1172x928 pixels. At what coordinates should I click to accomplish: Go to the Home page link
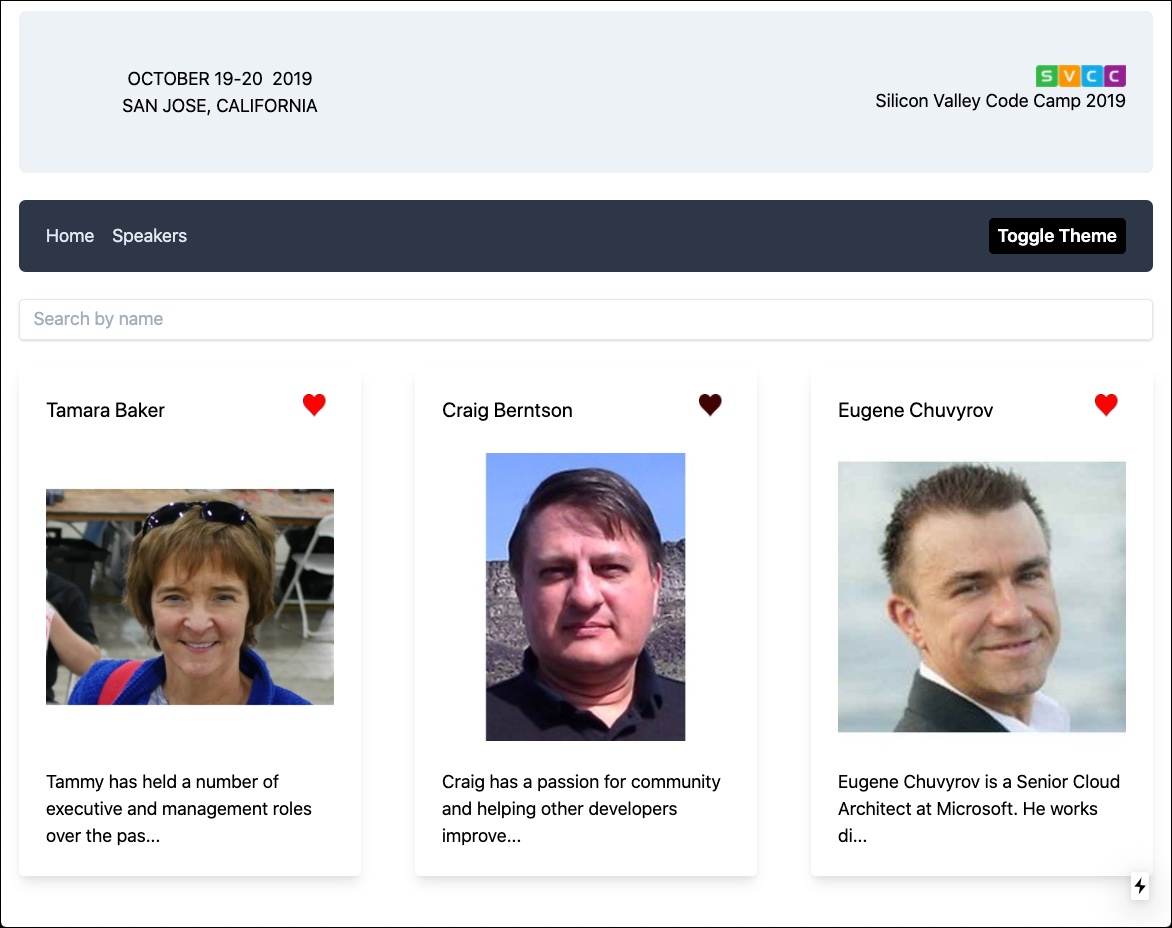point(70,236)
